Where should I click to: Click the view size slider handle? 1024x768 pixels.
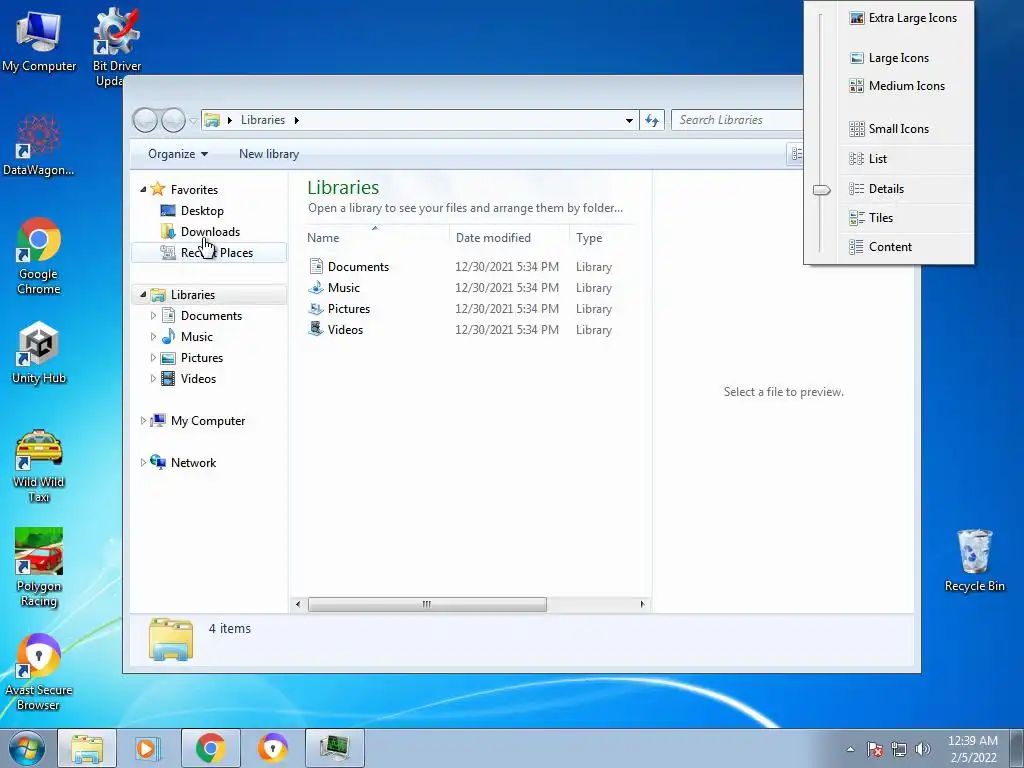822,190
